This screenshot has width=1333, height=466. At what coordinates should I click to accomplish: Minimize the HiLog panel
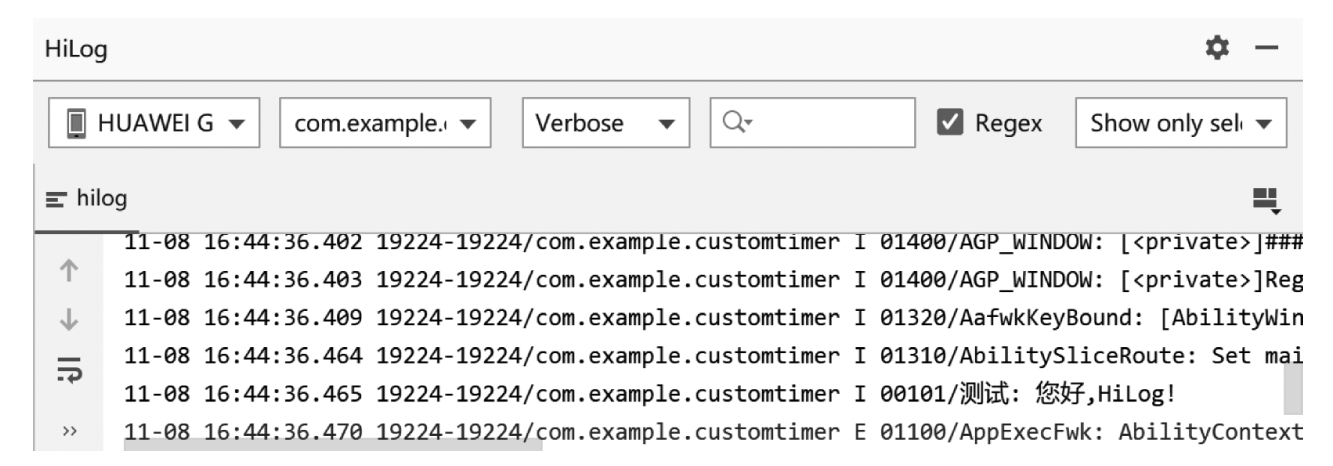click(x=1264, y=46)
